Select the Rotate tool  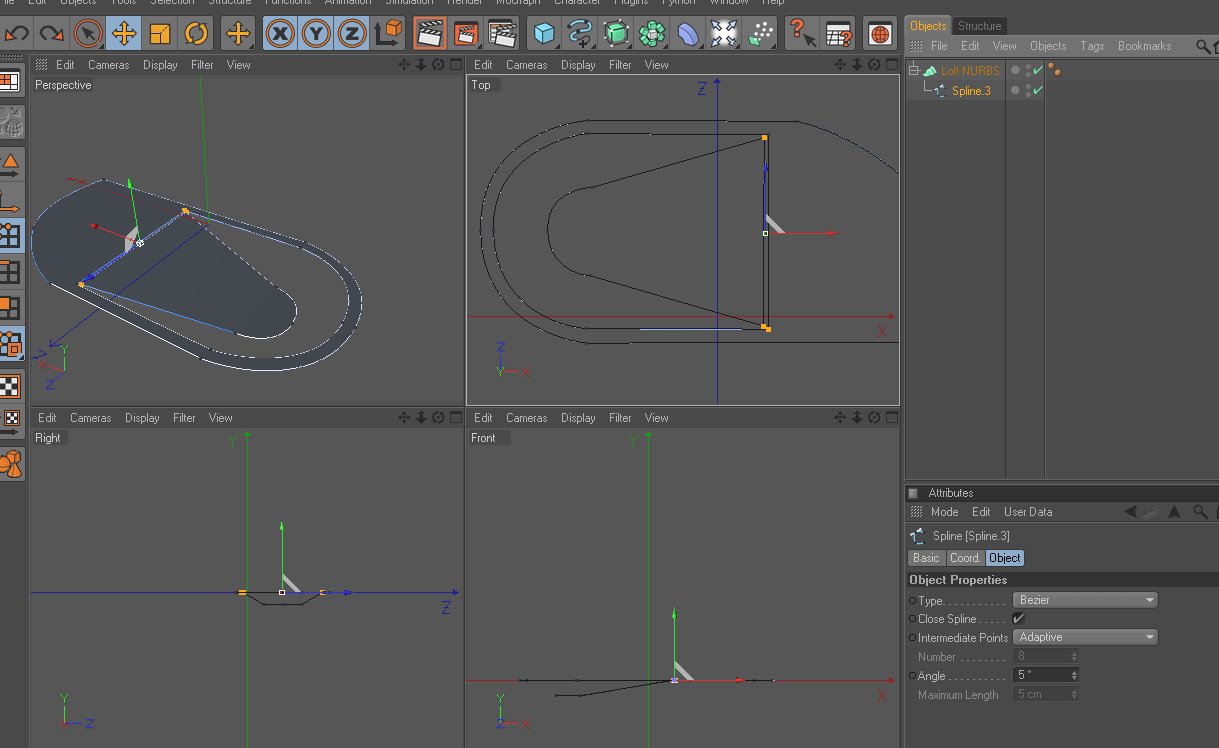[x=196, y=34]
